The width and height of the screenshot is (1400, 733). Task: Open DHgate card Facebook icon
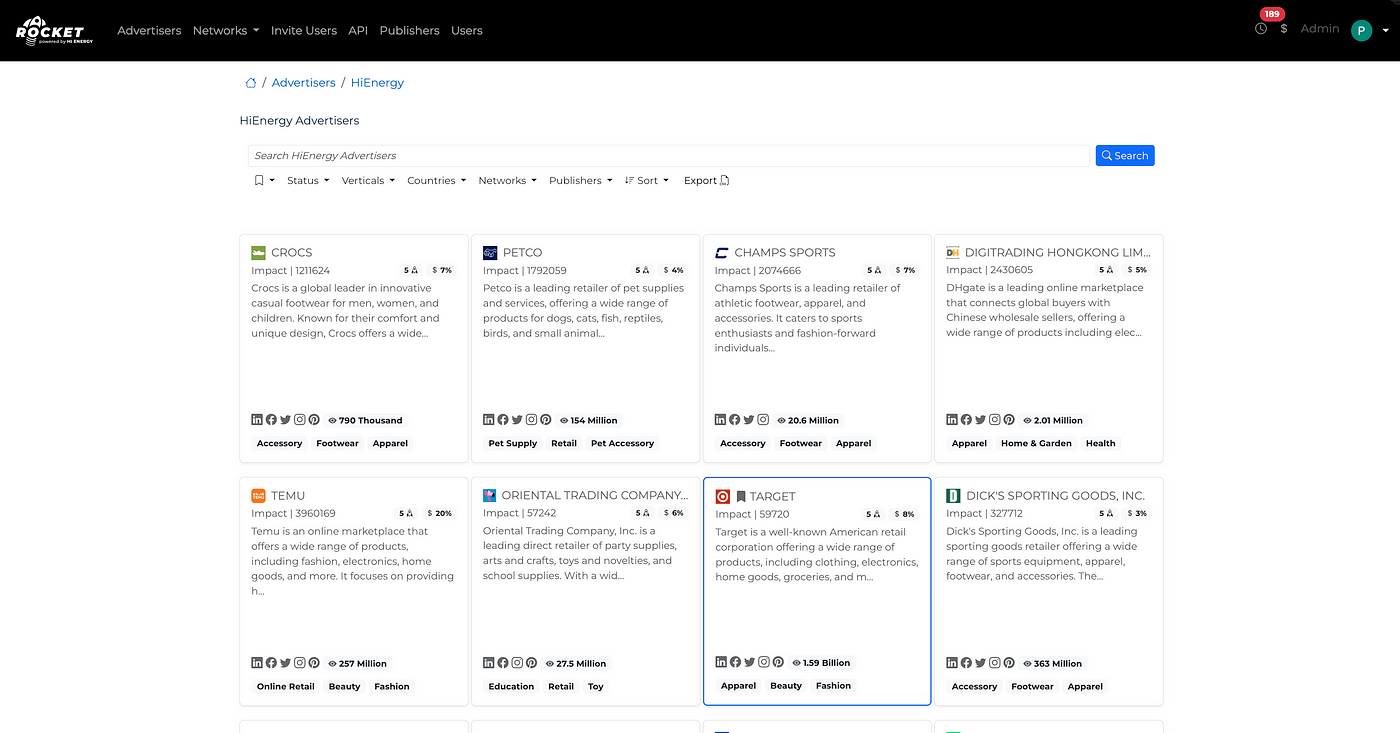click(966, 420)
